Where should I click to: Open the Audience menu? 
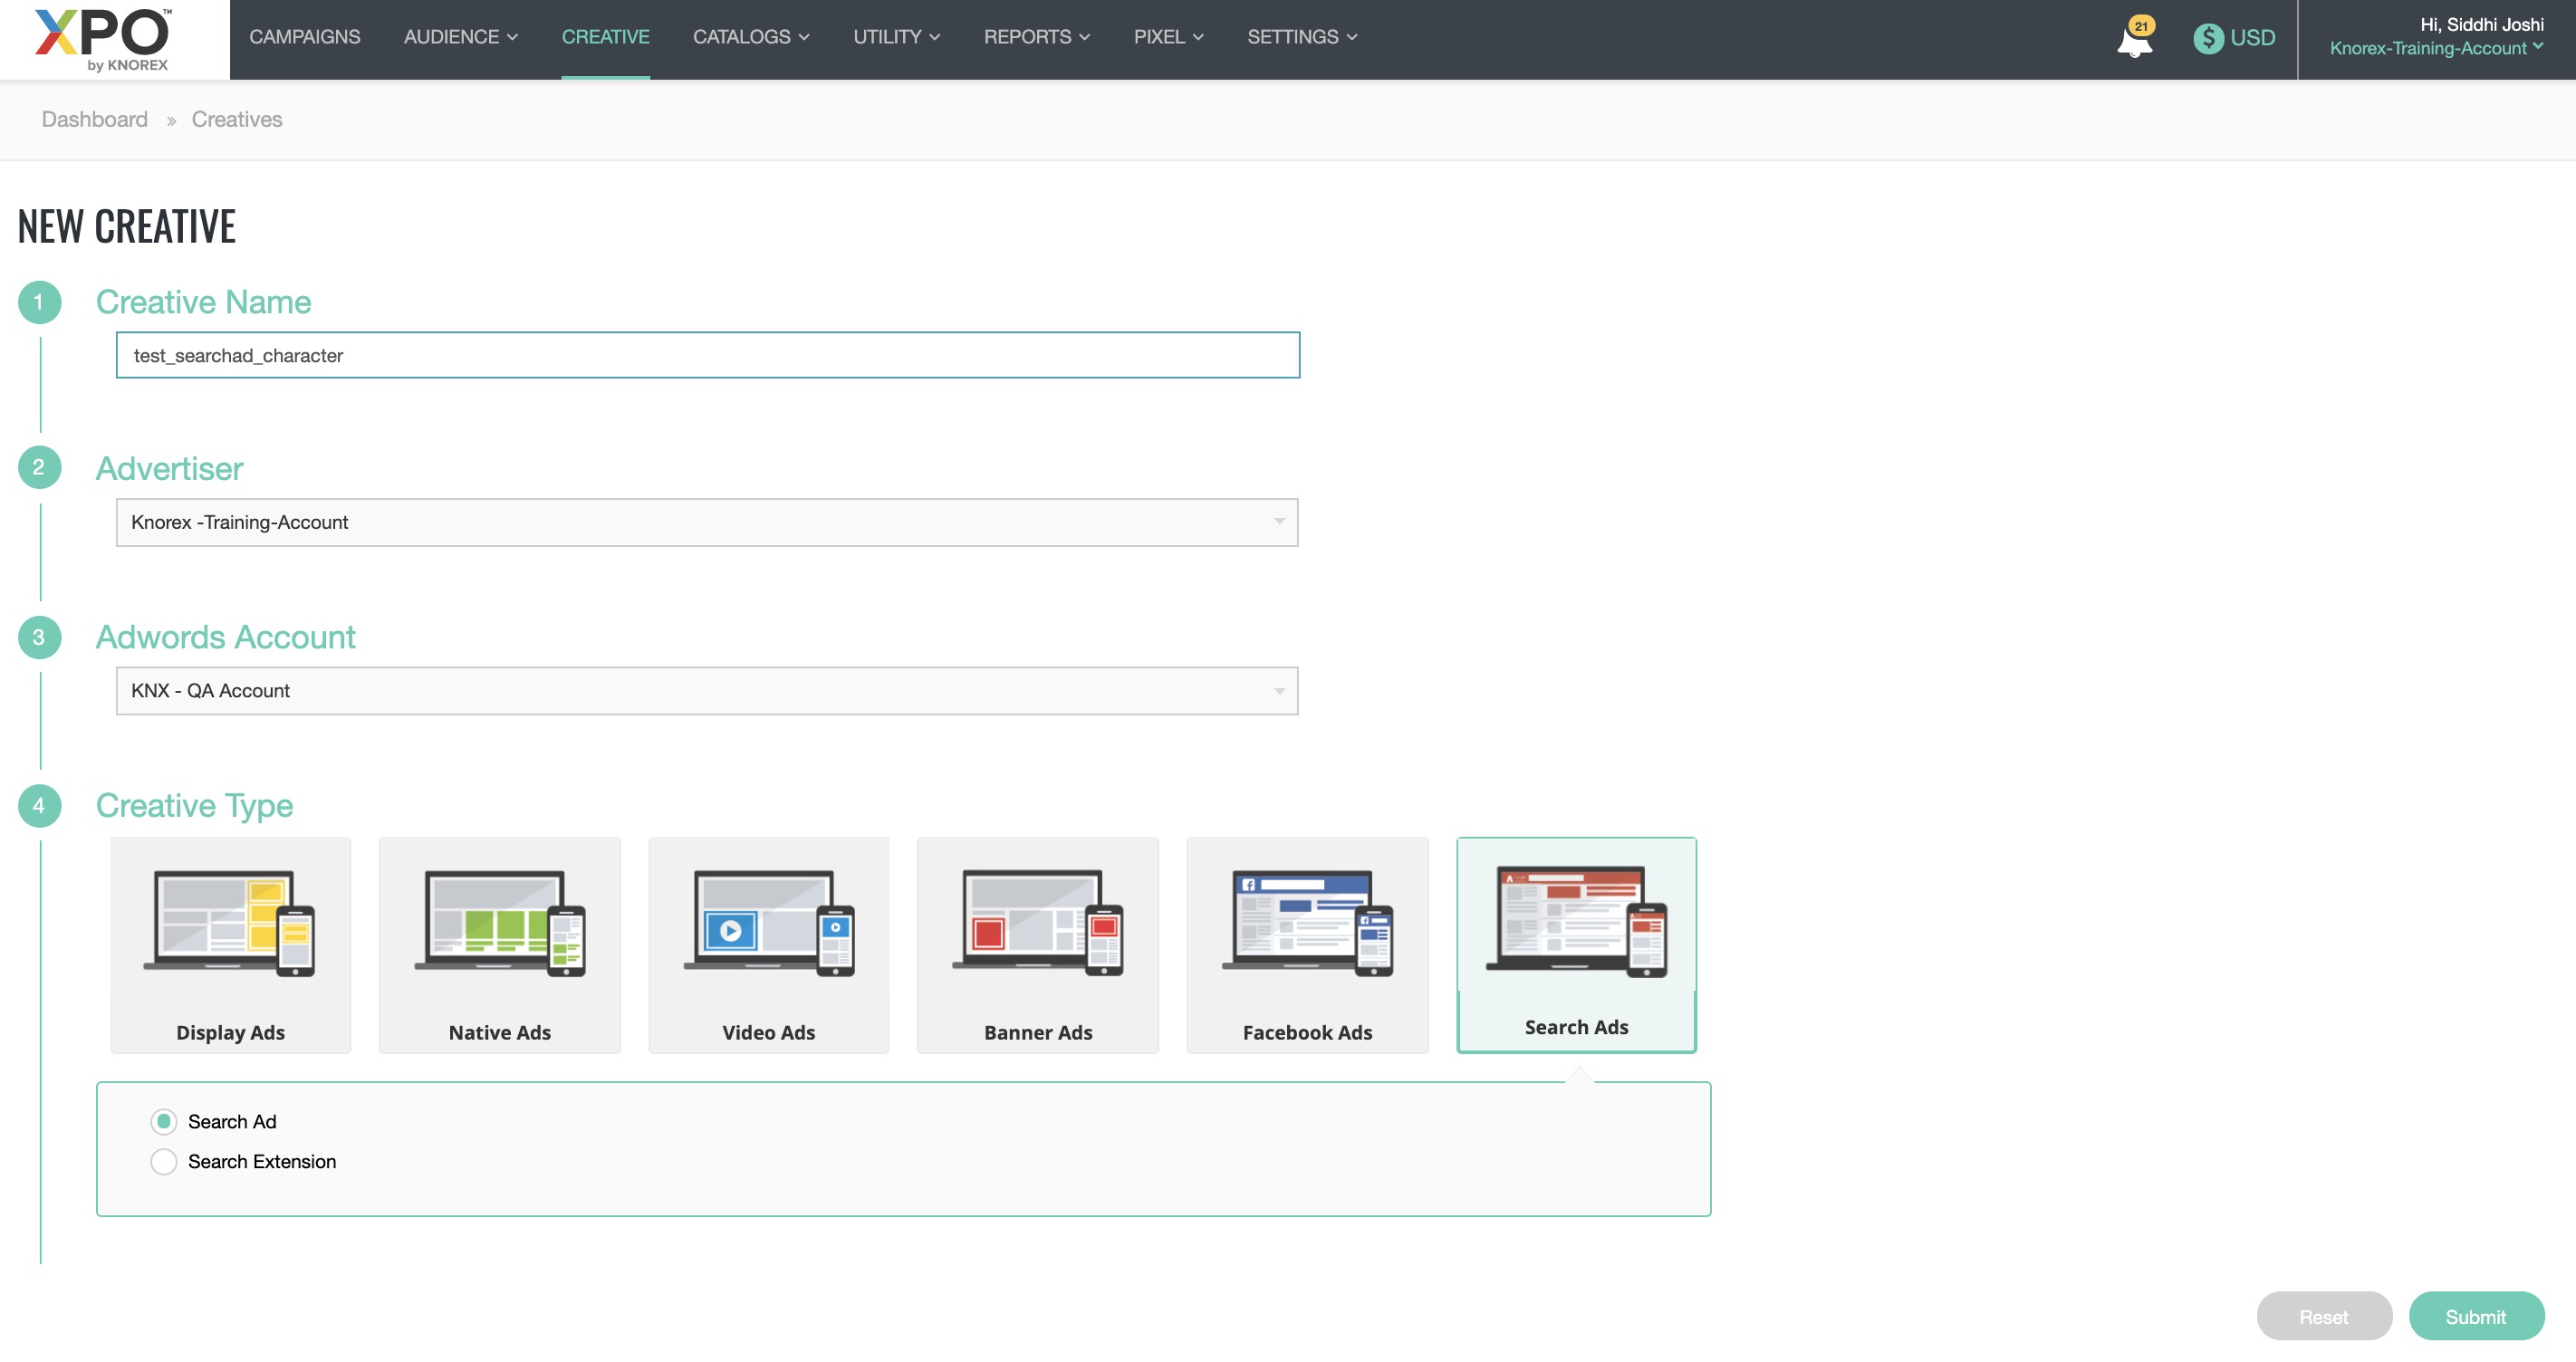[x=460, y=37]
